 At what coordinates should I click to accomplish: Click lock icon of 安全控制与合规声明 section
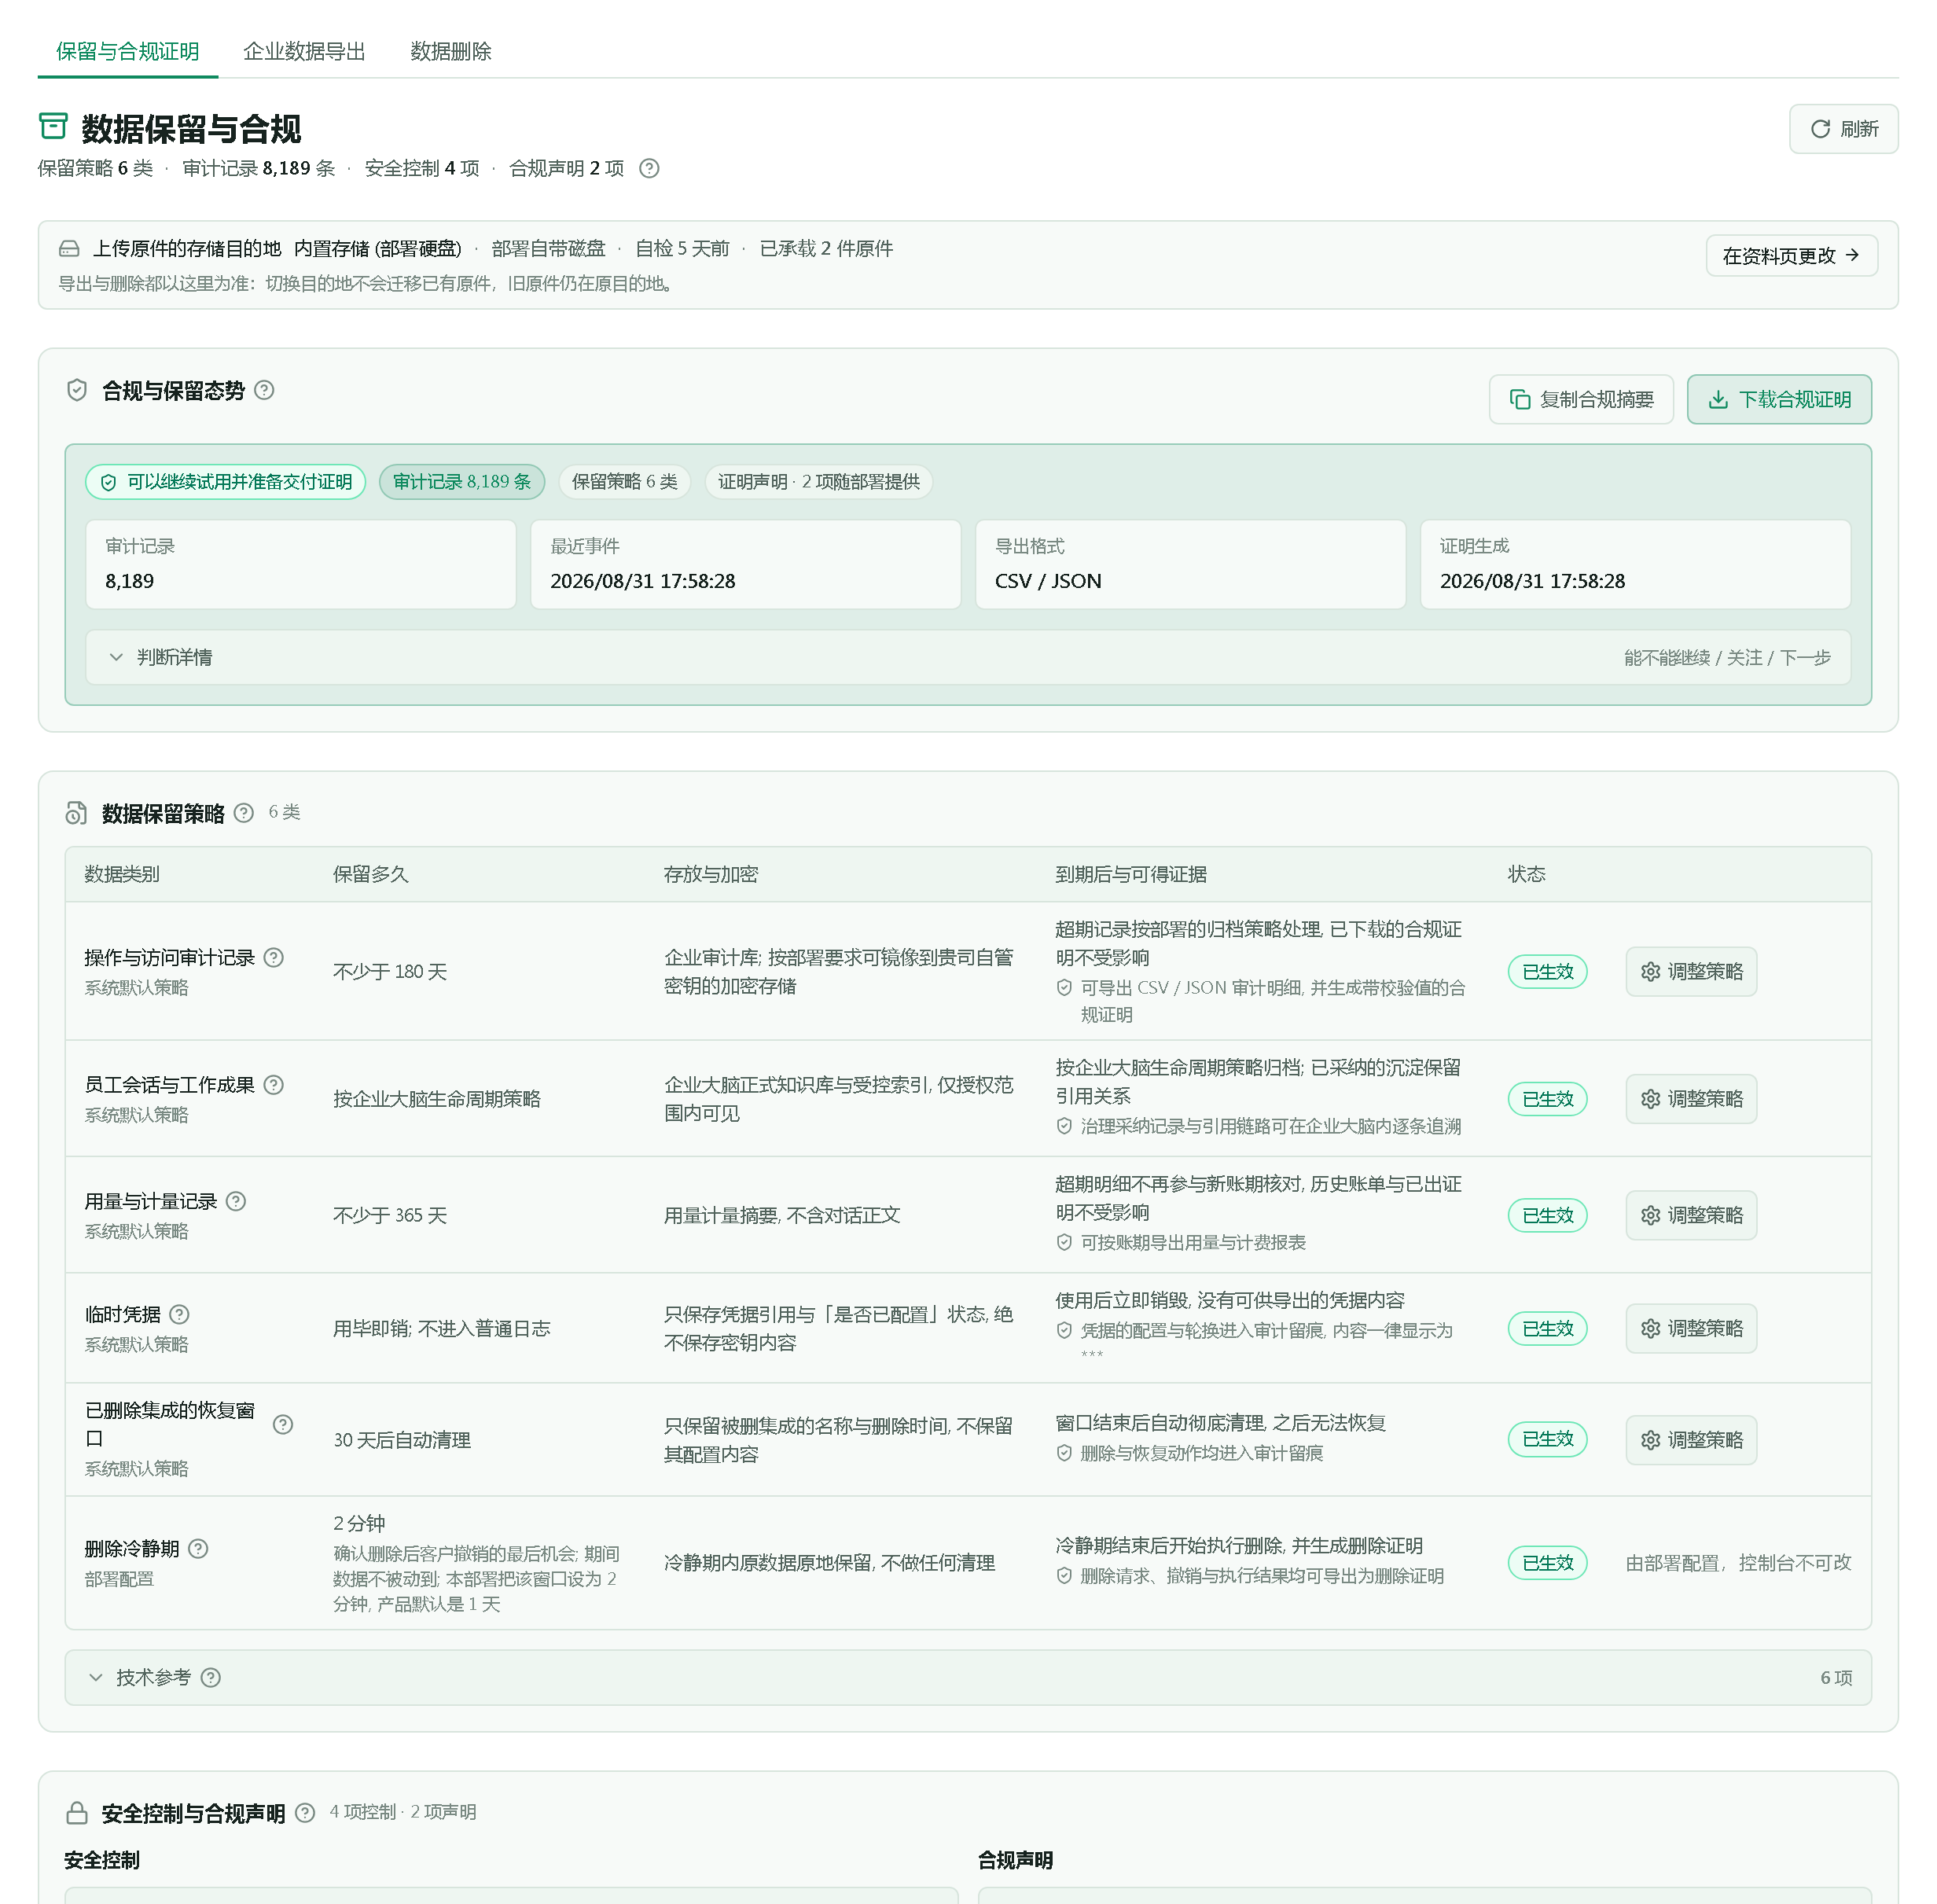[x=77, y=1812]
